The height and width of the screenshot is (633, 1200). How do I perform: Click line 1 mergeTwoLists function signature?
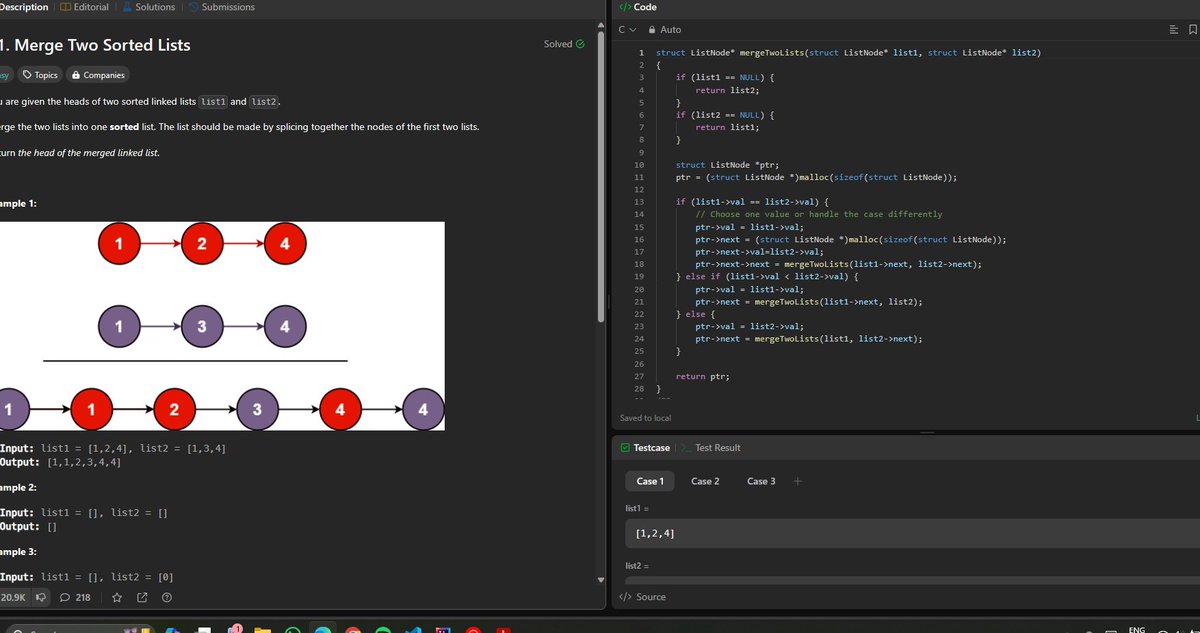coord(848,52)
